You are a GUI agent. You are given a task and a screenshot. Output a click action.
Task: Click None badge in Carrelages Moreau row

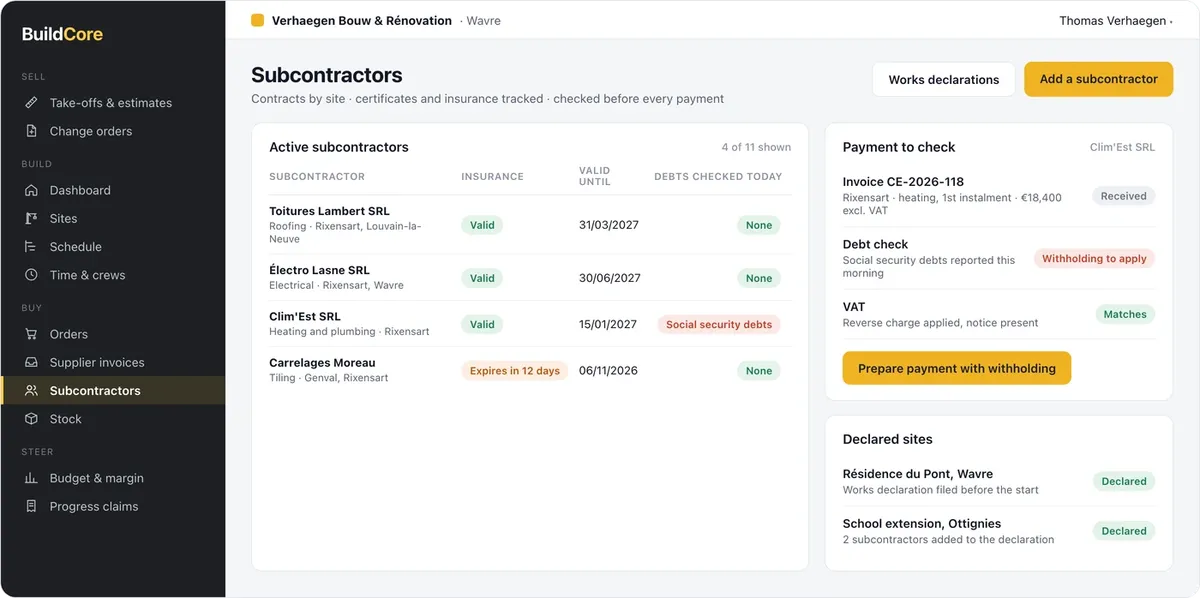[x=759, y=370]
